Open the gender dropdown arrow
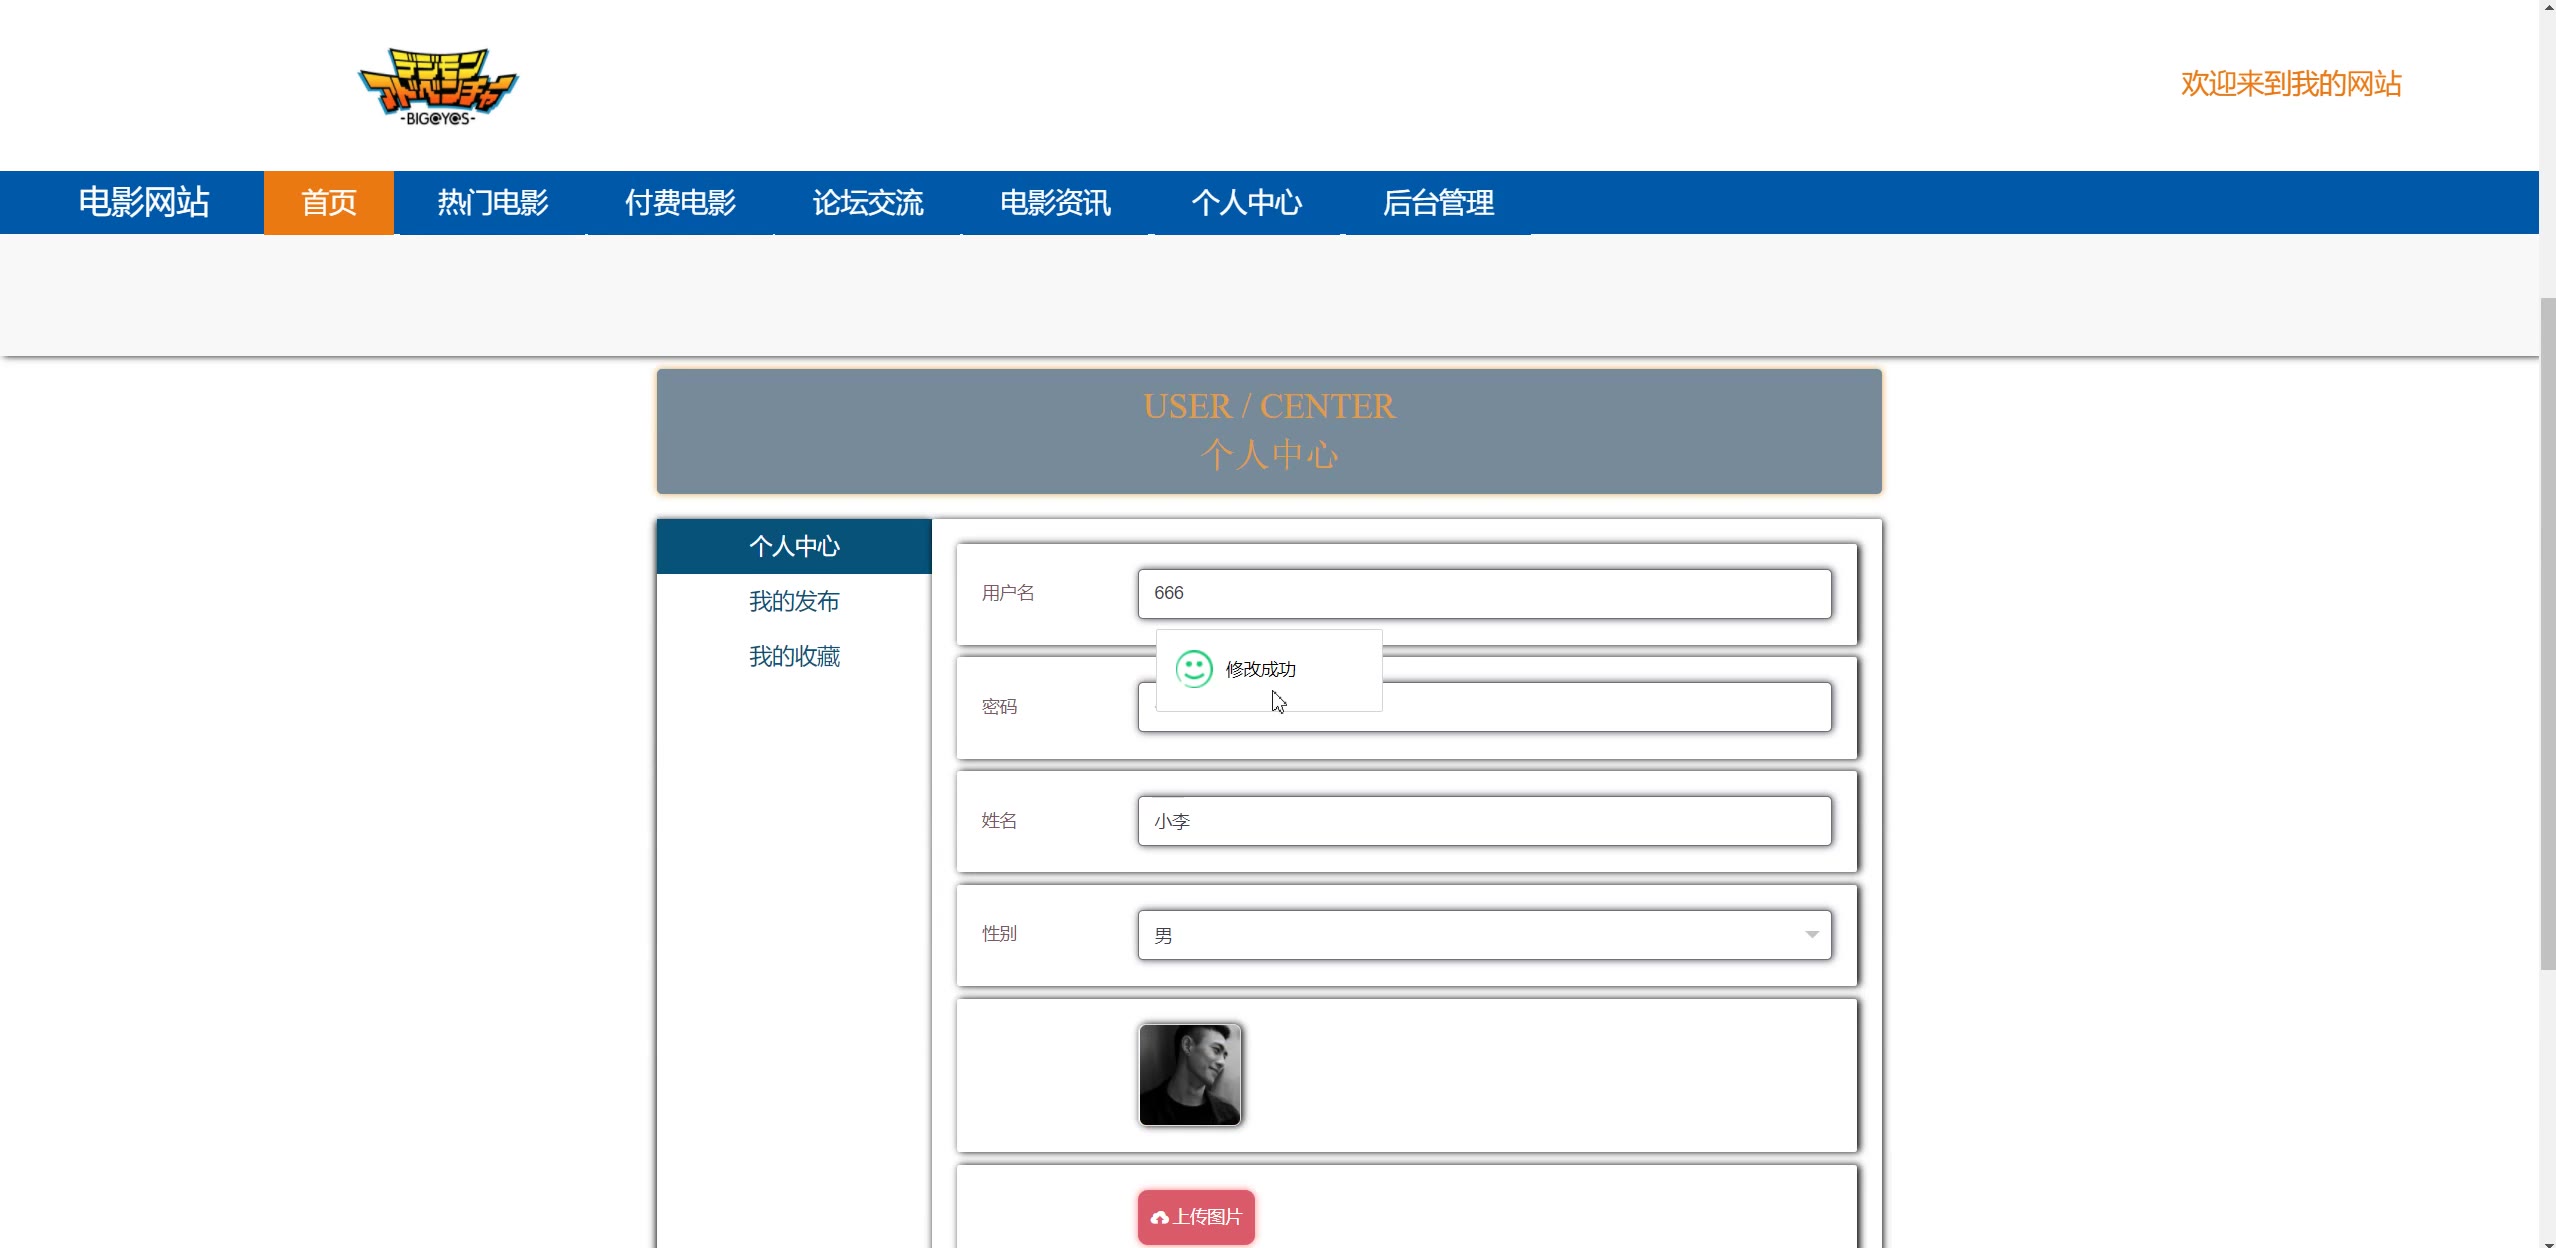The width and height of the screenshot is (2556, 1248). [x=1811, y=935]
